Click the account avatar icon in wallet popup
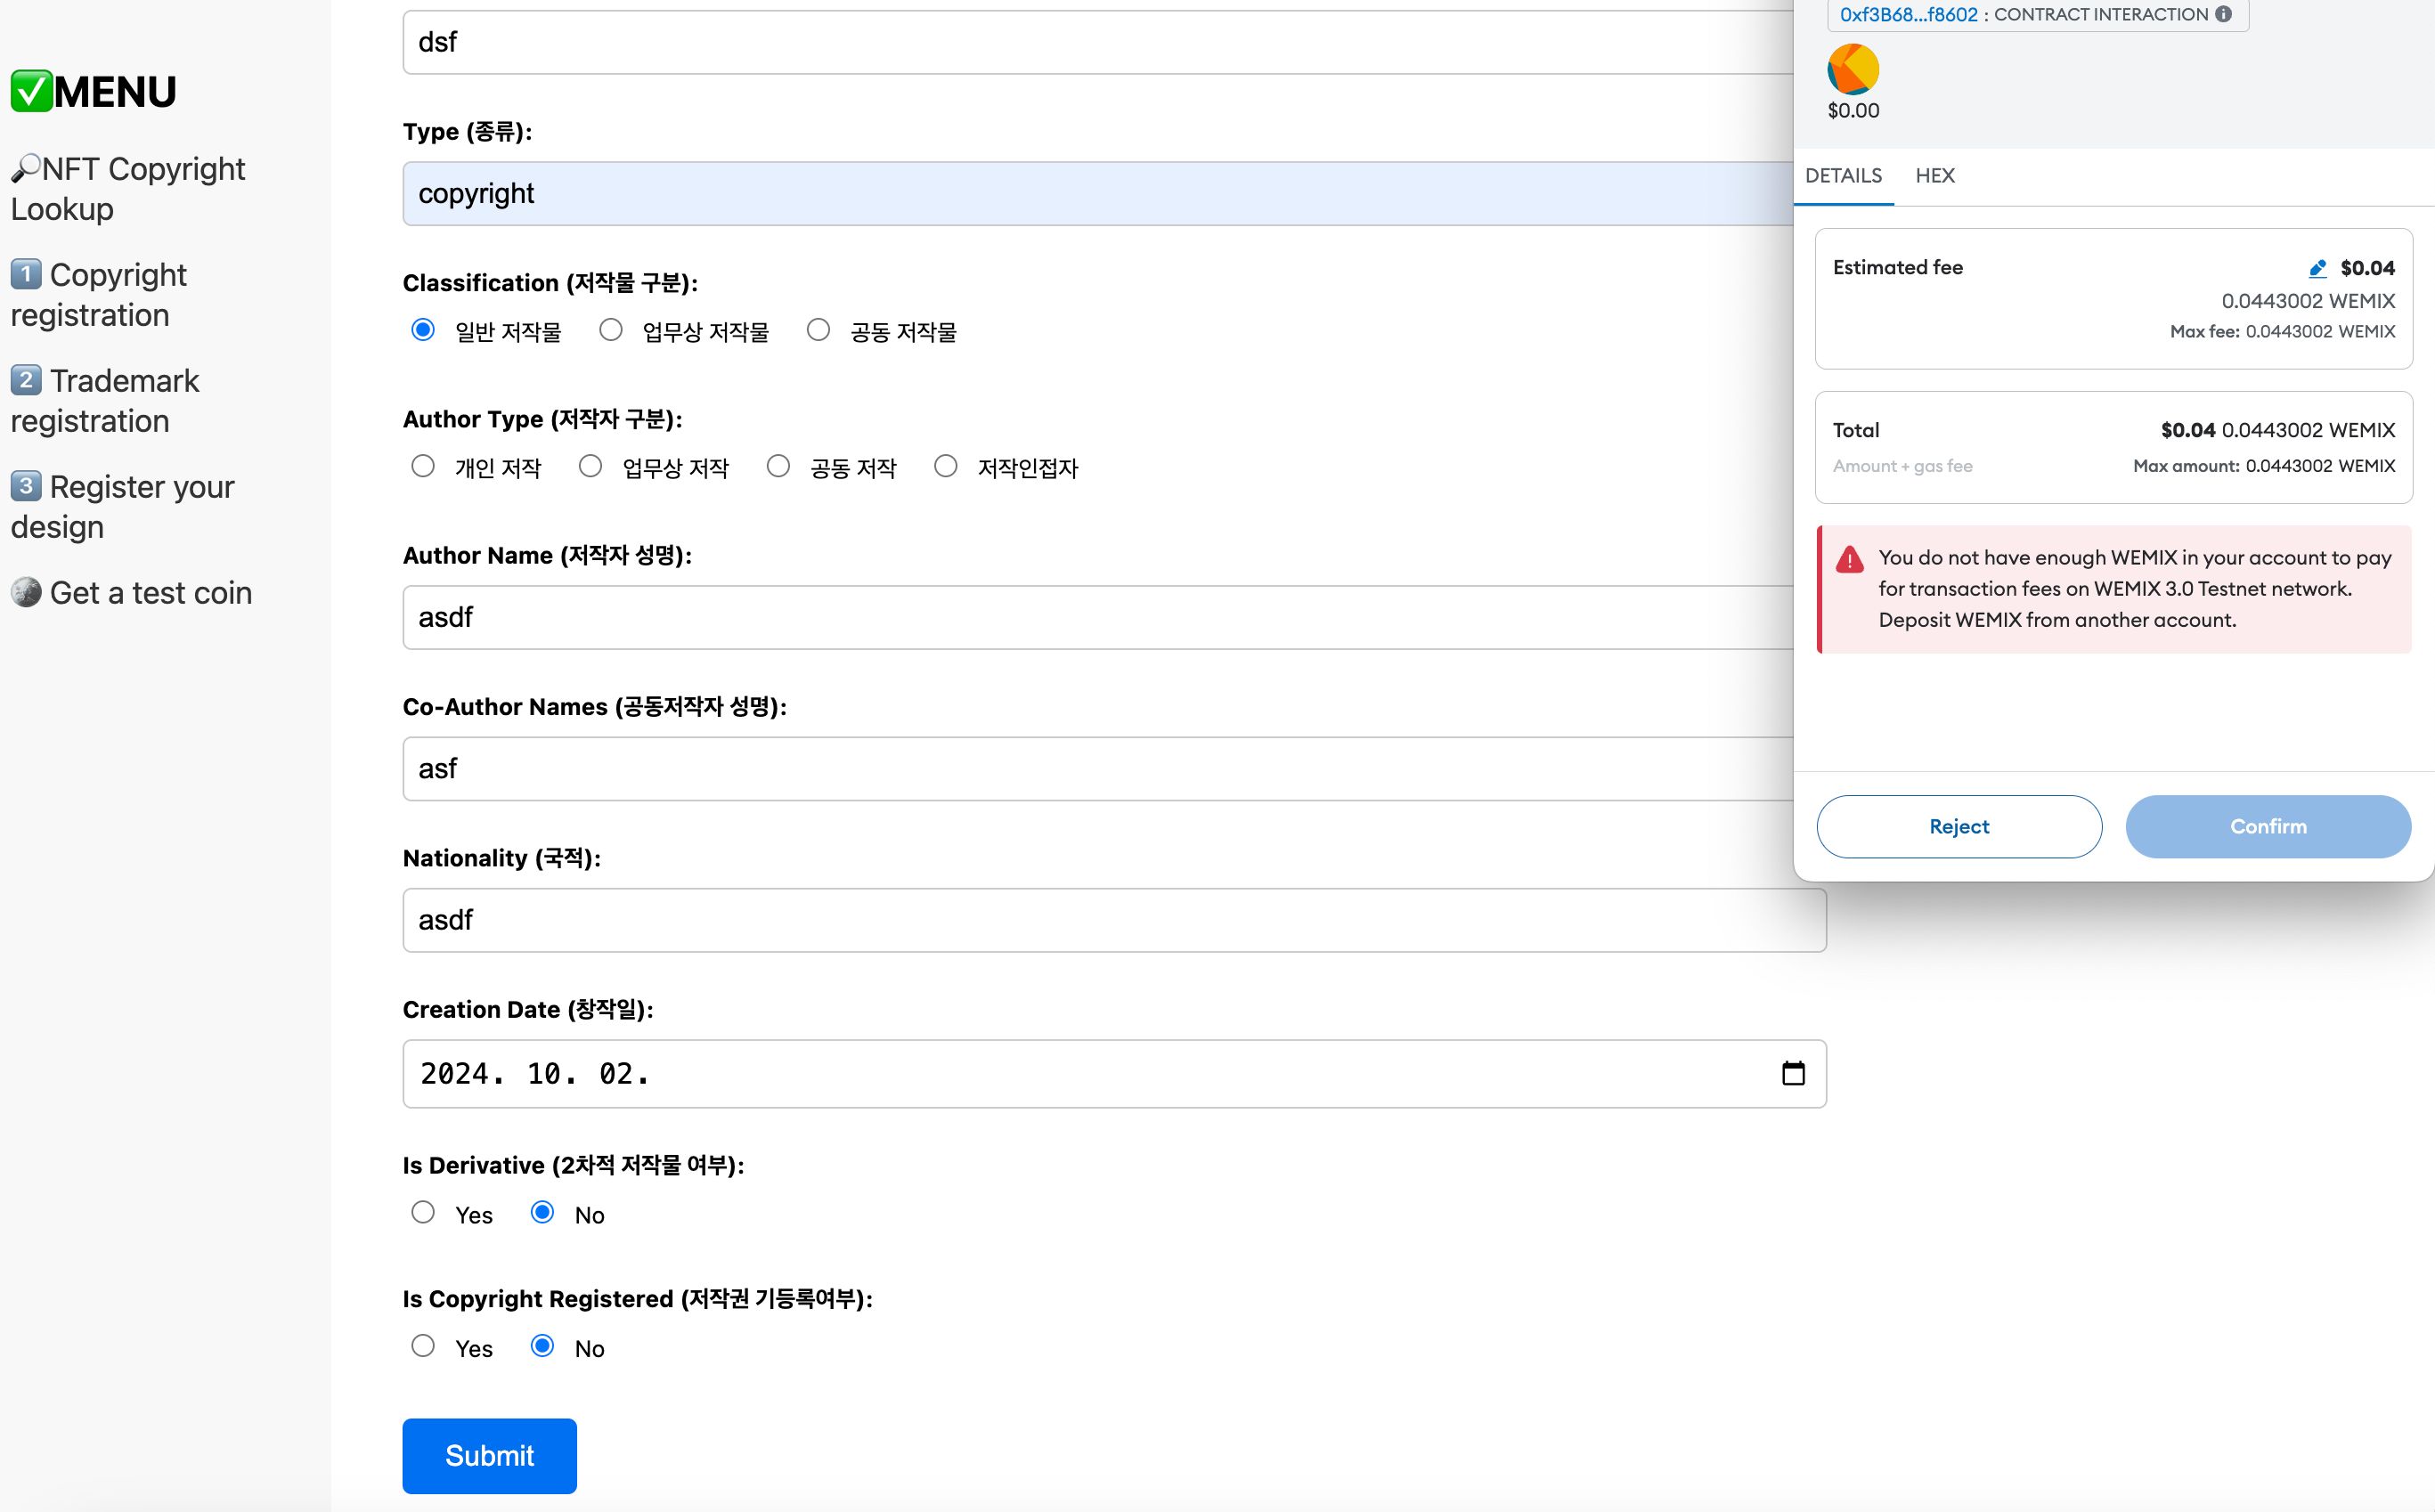2435x1512 pixels. (1853, 69)
